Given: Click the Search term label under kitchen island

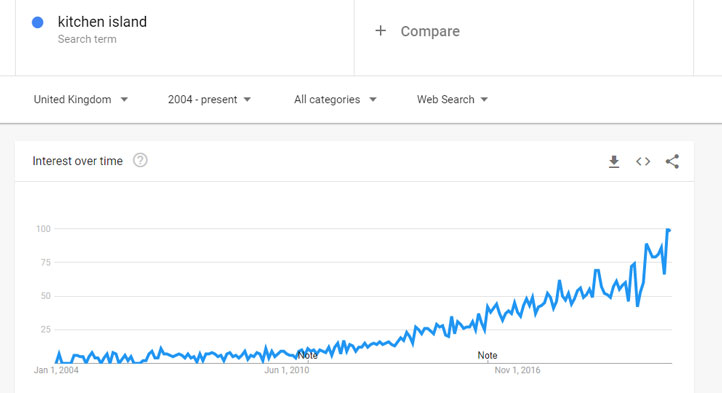Looking at the screenshot, I should click(x=87, y=39).
